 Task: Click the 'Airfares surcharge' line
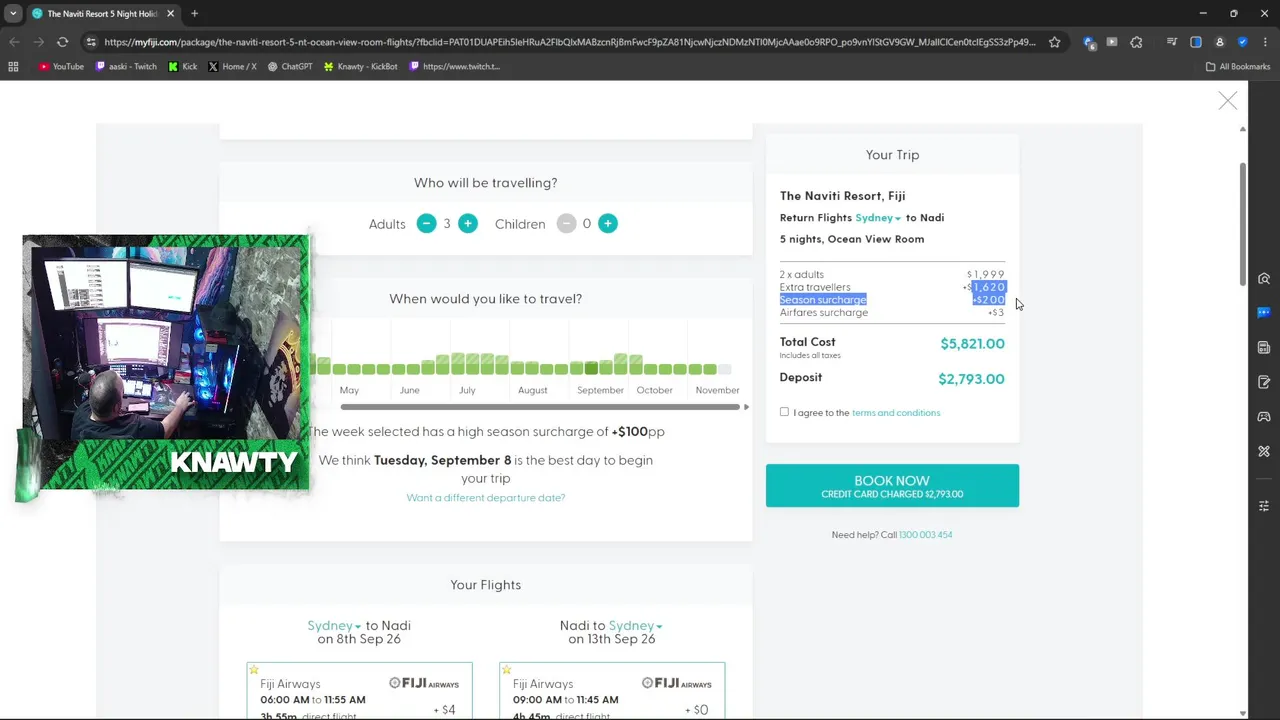point(892,313)
